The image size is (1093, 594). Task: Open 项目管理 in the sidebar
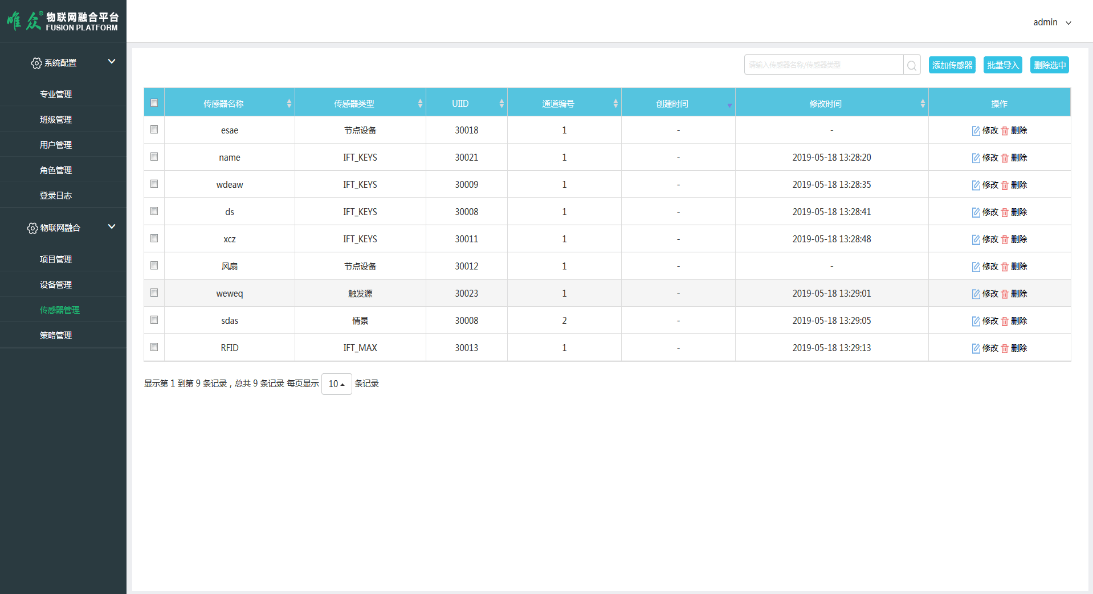pyautogui.click(x=56, y=259)
